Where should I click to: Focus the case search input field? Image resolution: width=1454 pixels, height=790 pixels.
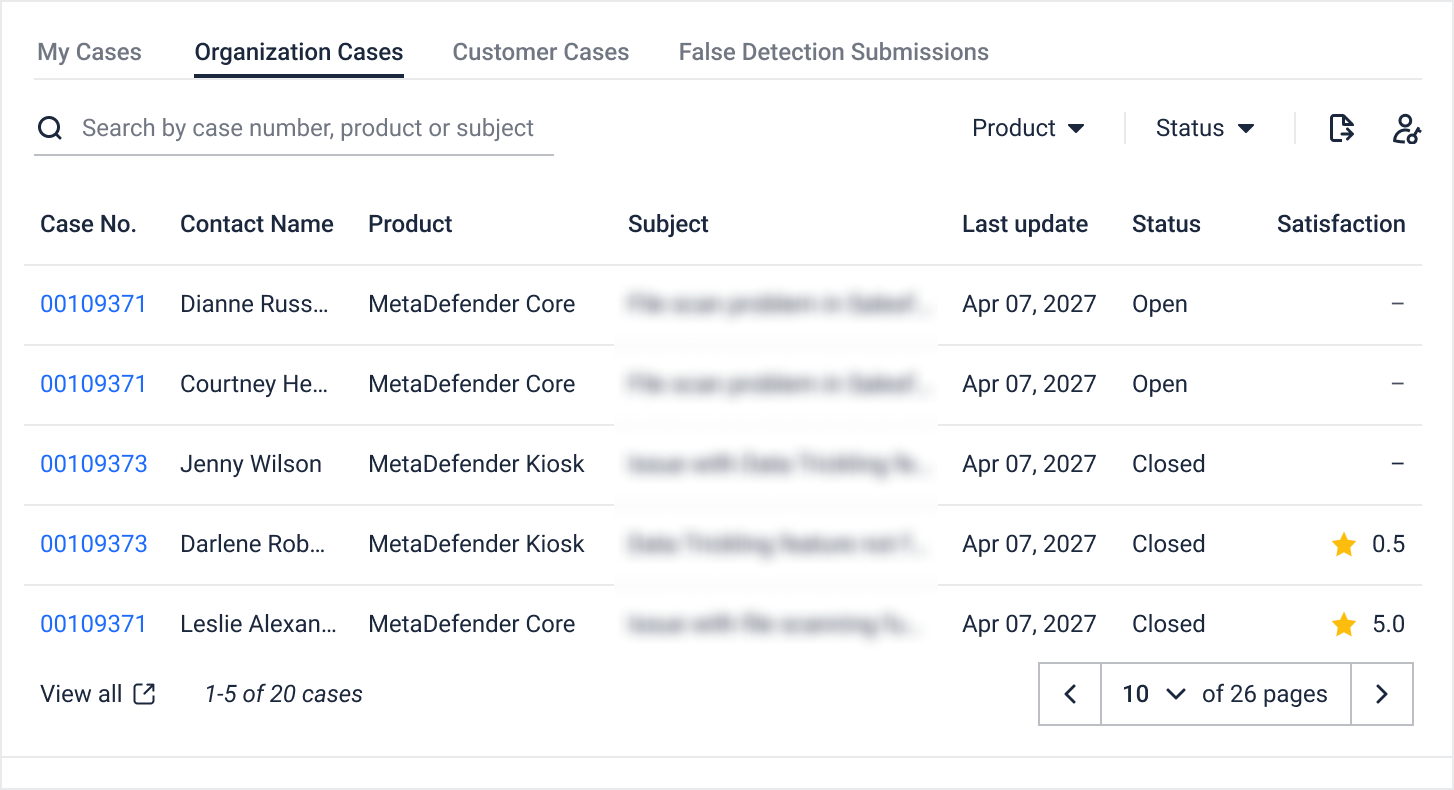308,128
